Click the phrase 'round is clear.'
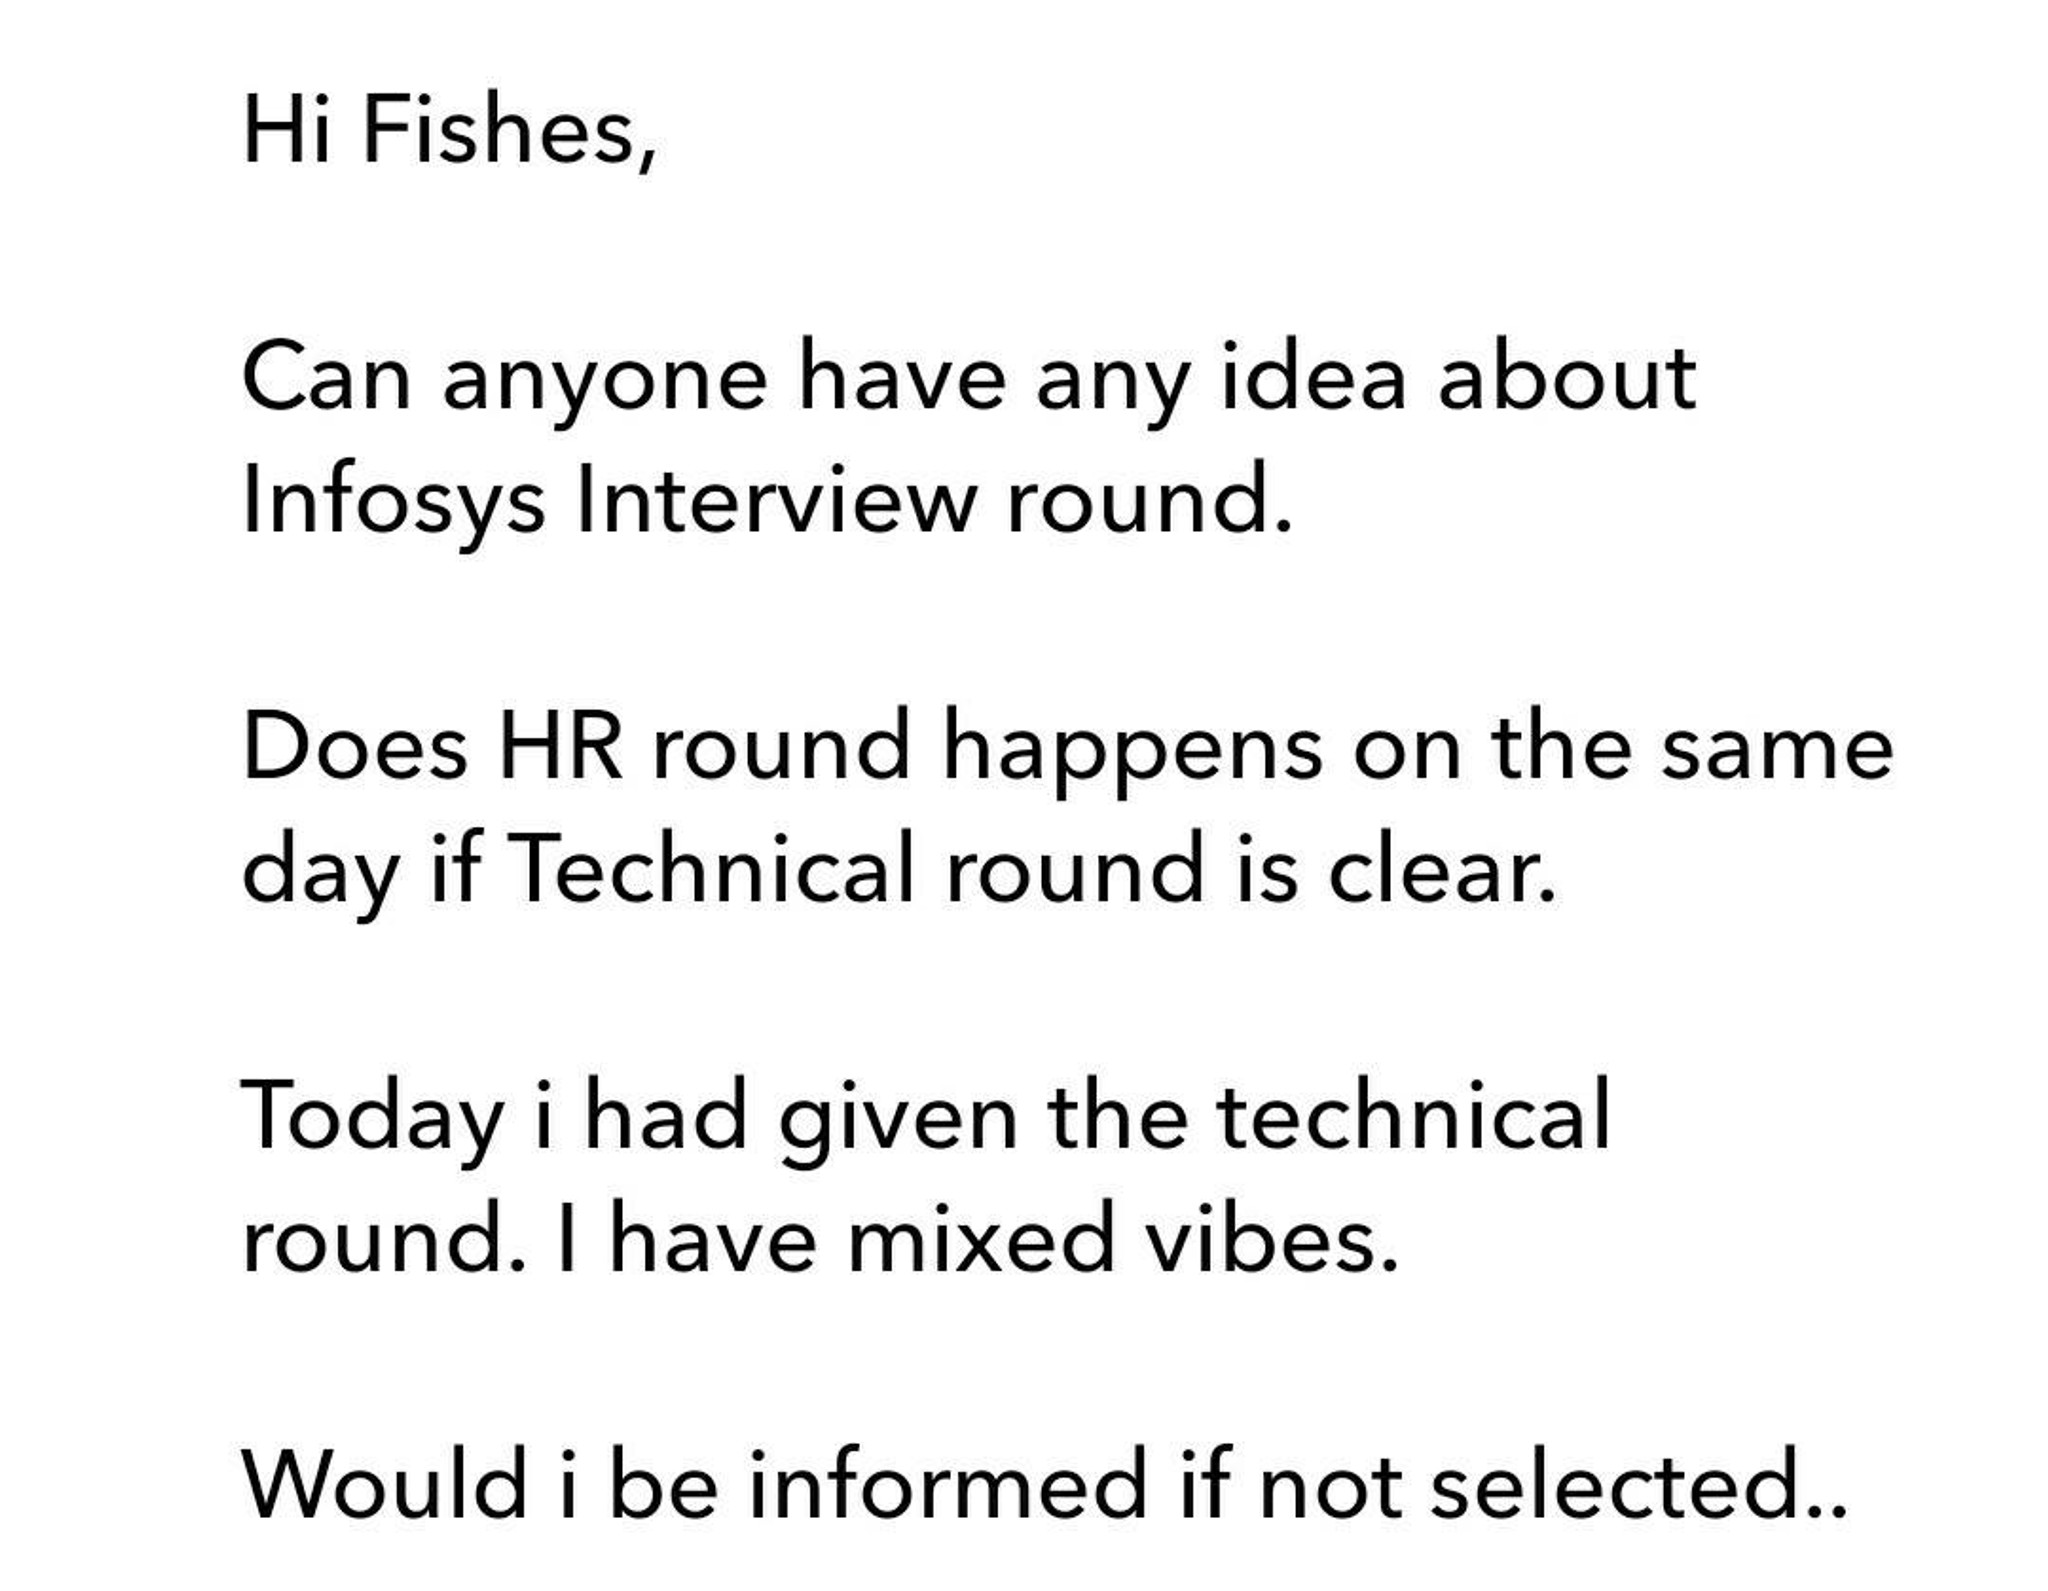This screenshot has width=2048, height=1591. coord(1250,868)
